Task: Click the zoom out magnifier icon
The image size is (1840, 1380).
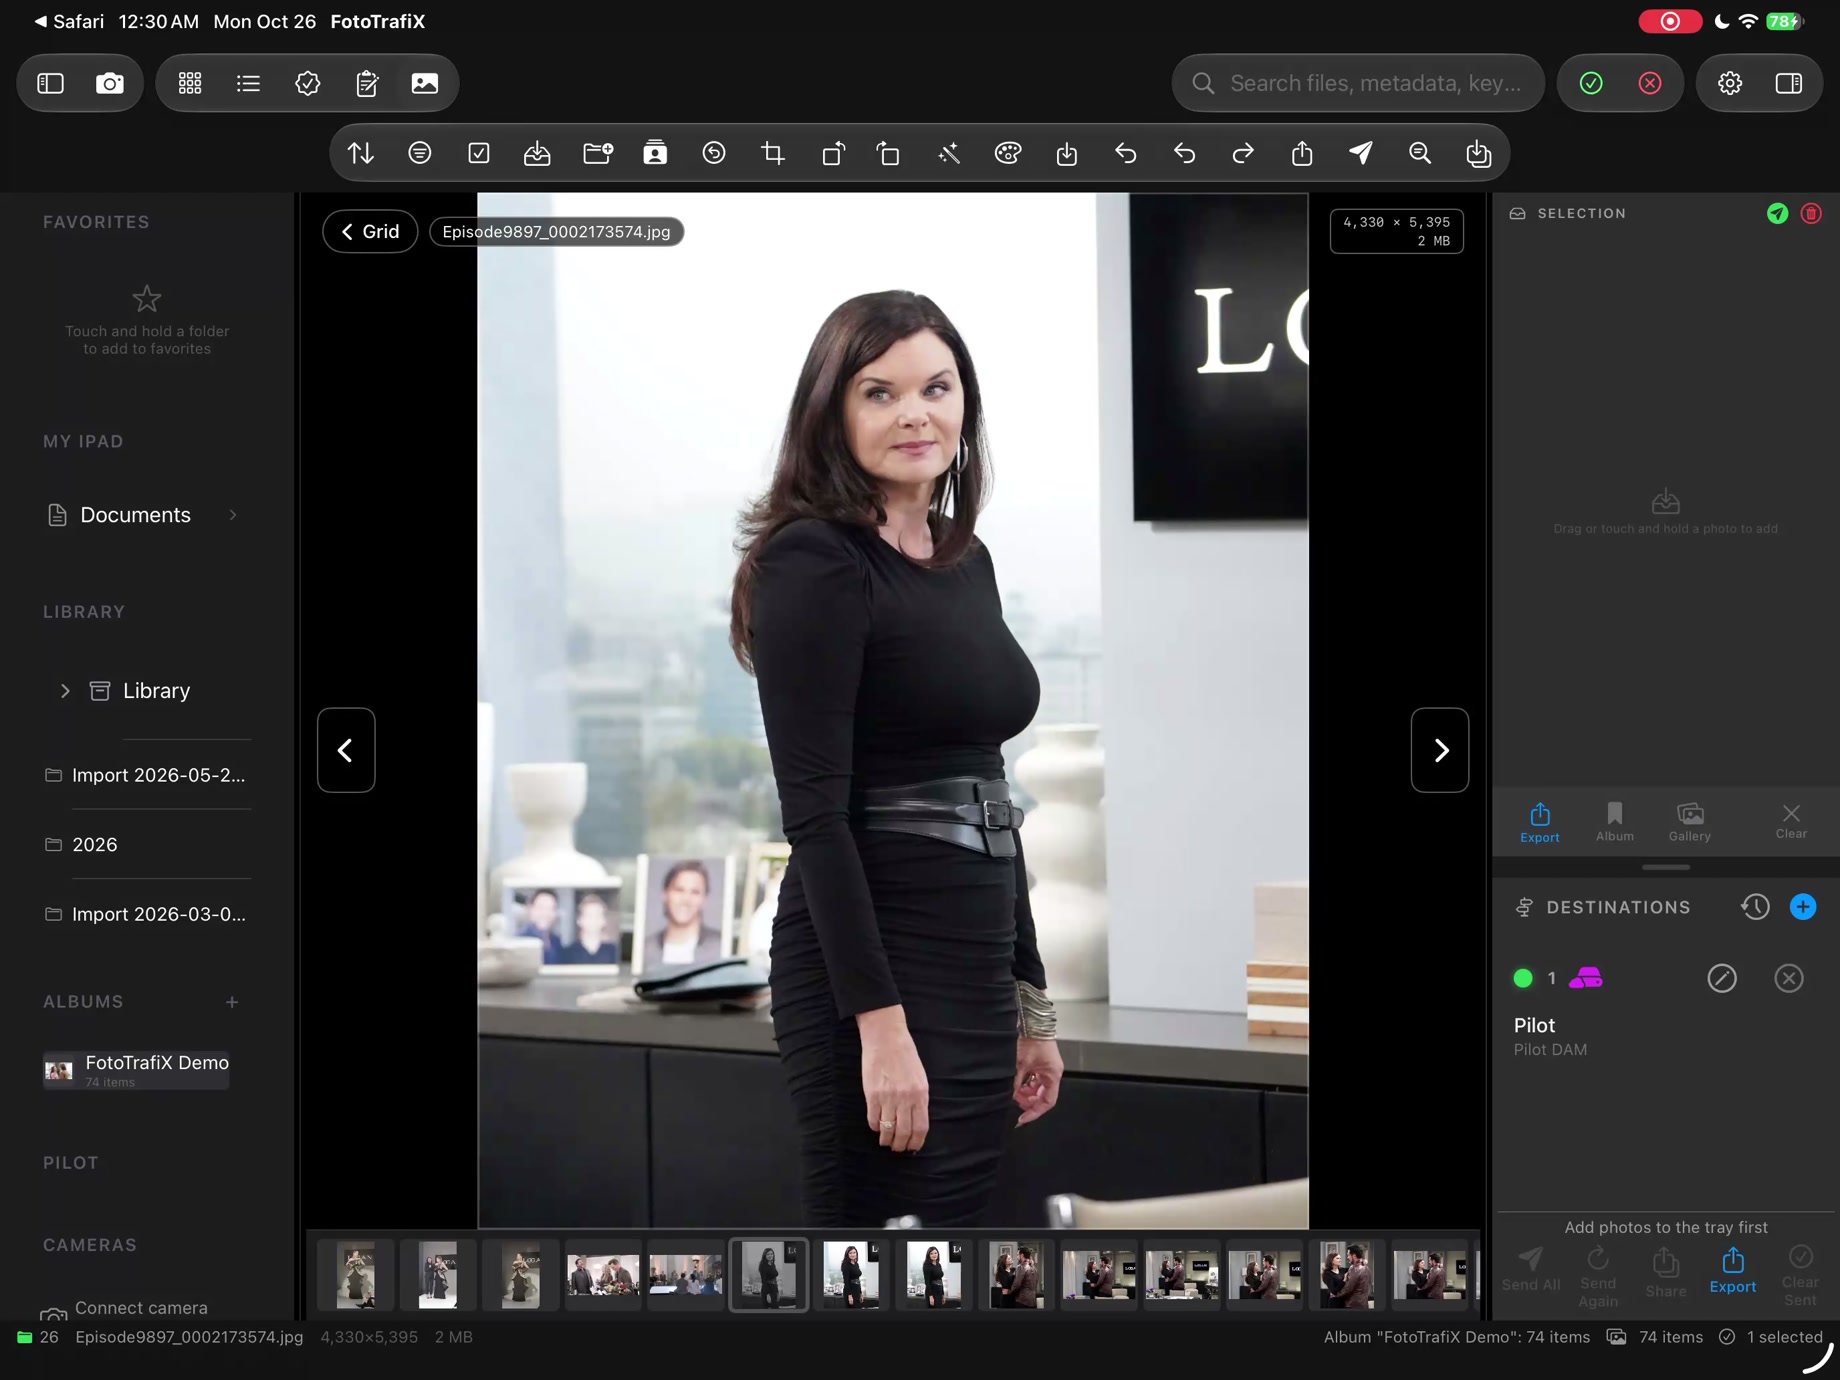Action: click(x=1420, y=153)
